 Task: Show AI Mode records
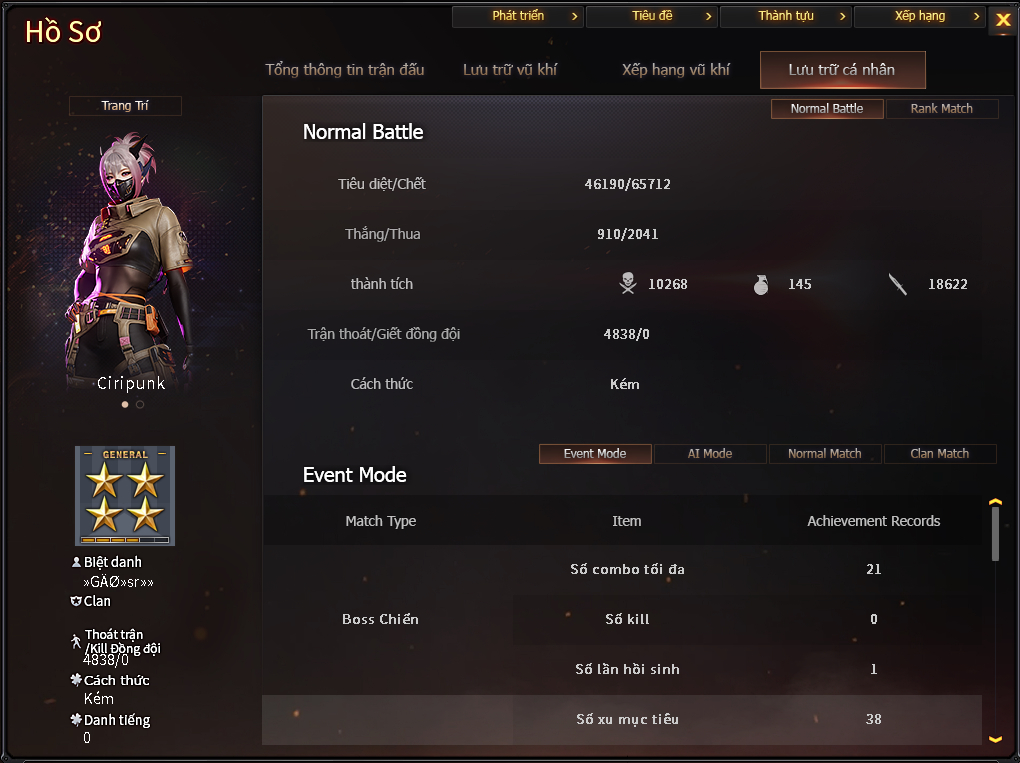click(710, 453)
